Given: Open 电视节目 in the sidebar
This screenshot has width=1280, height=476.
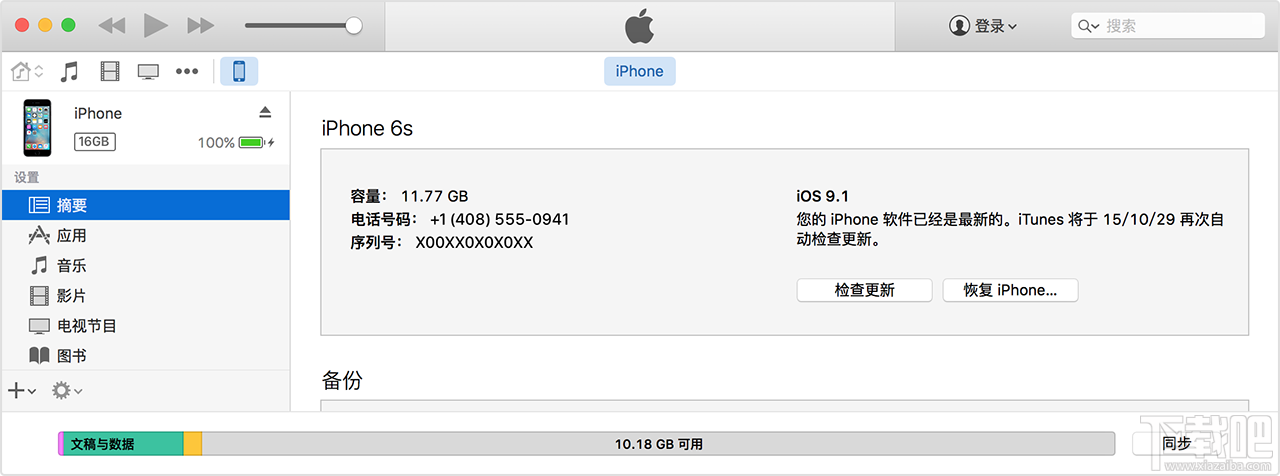Looking at the screenshot, I should pos(145,325).
